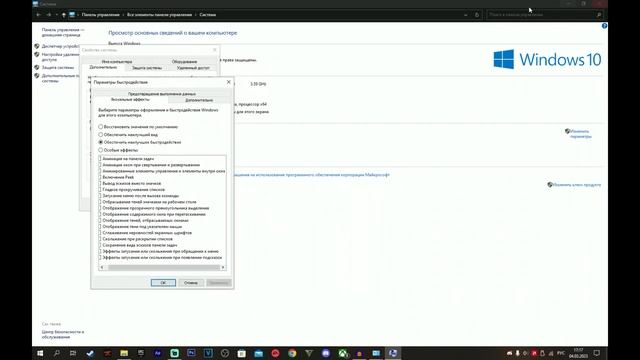Enable taskbar animations checkbox
The image size is (640, 360).
point(100,159)
